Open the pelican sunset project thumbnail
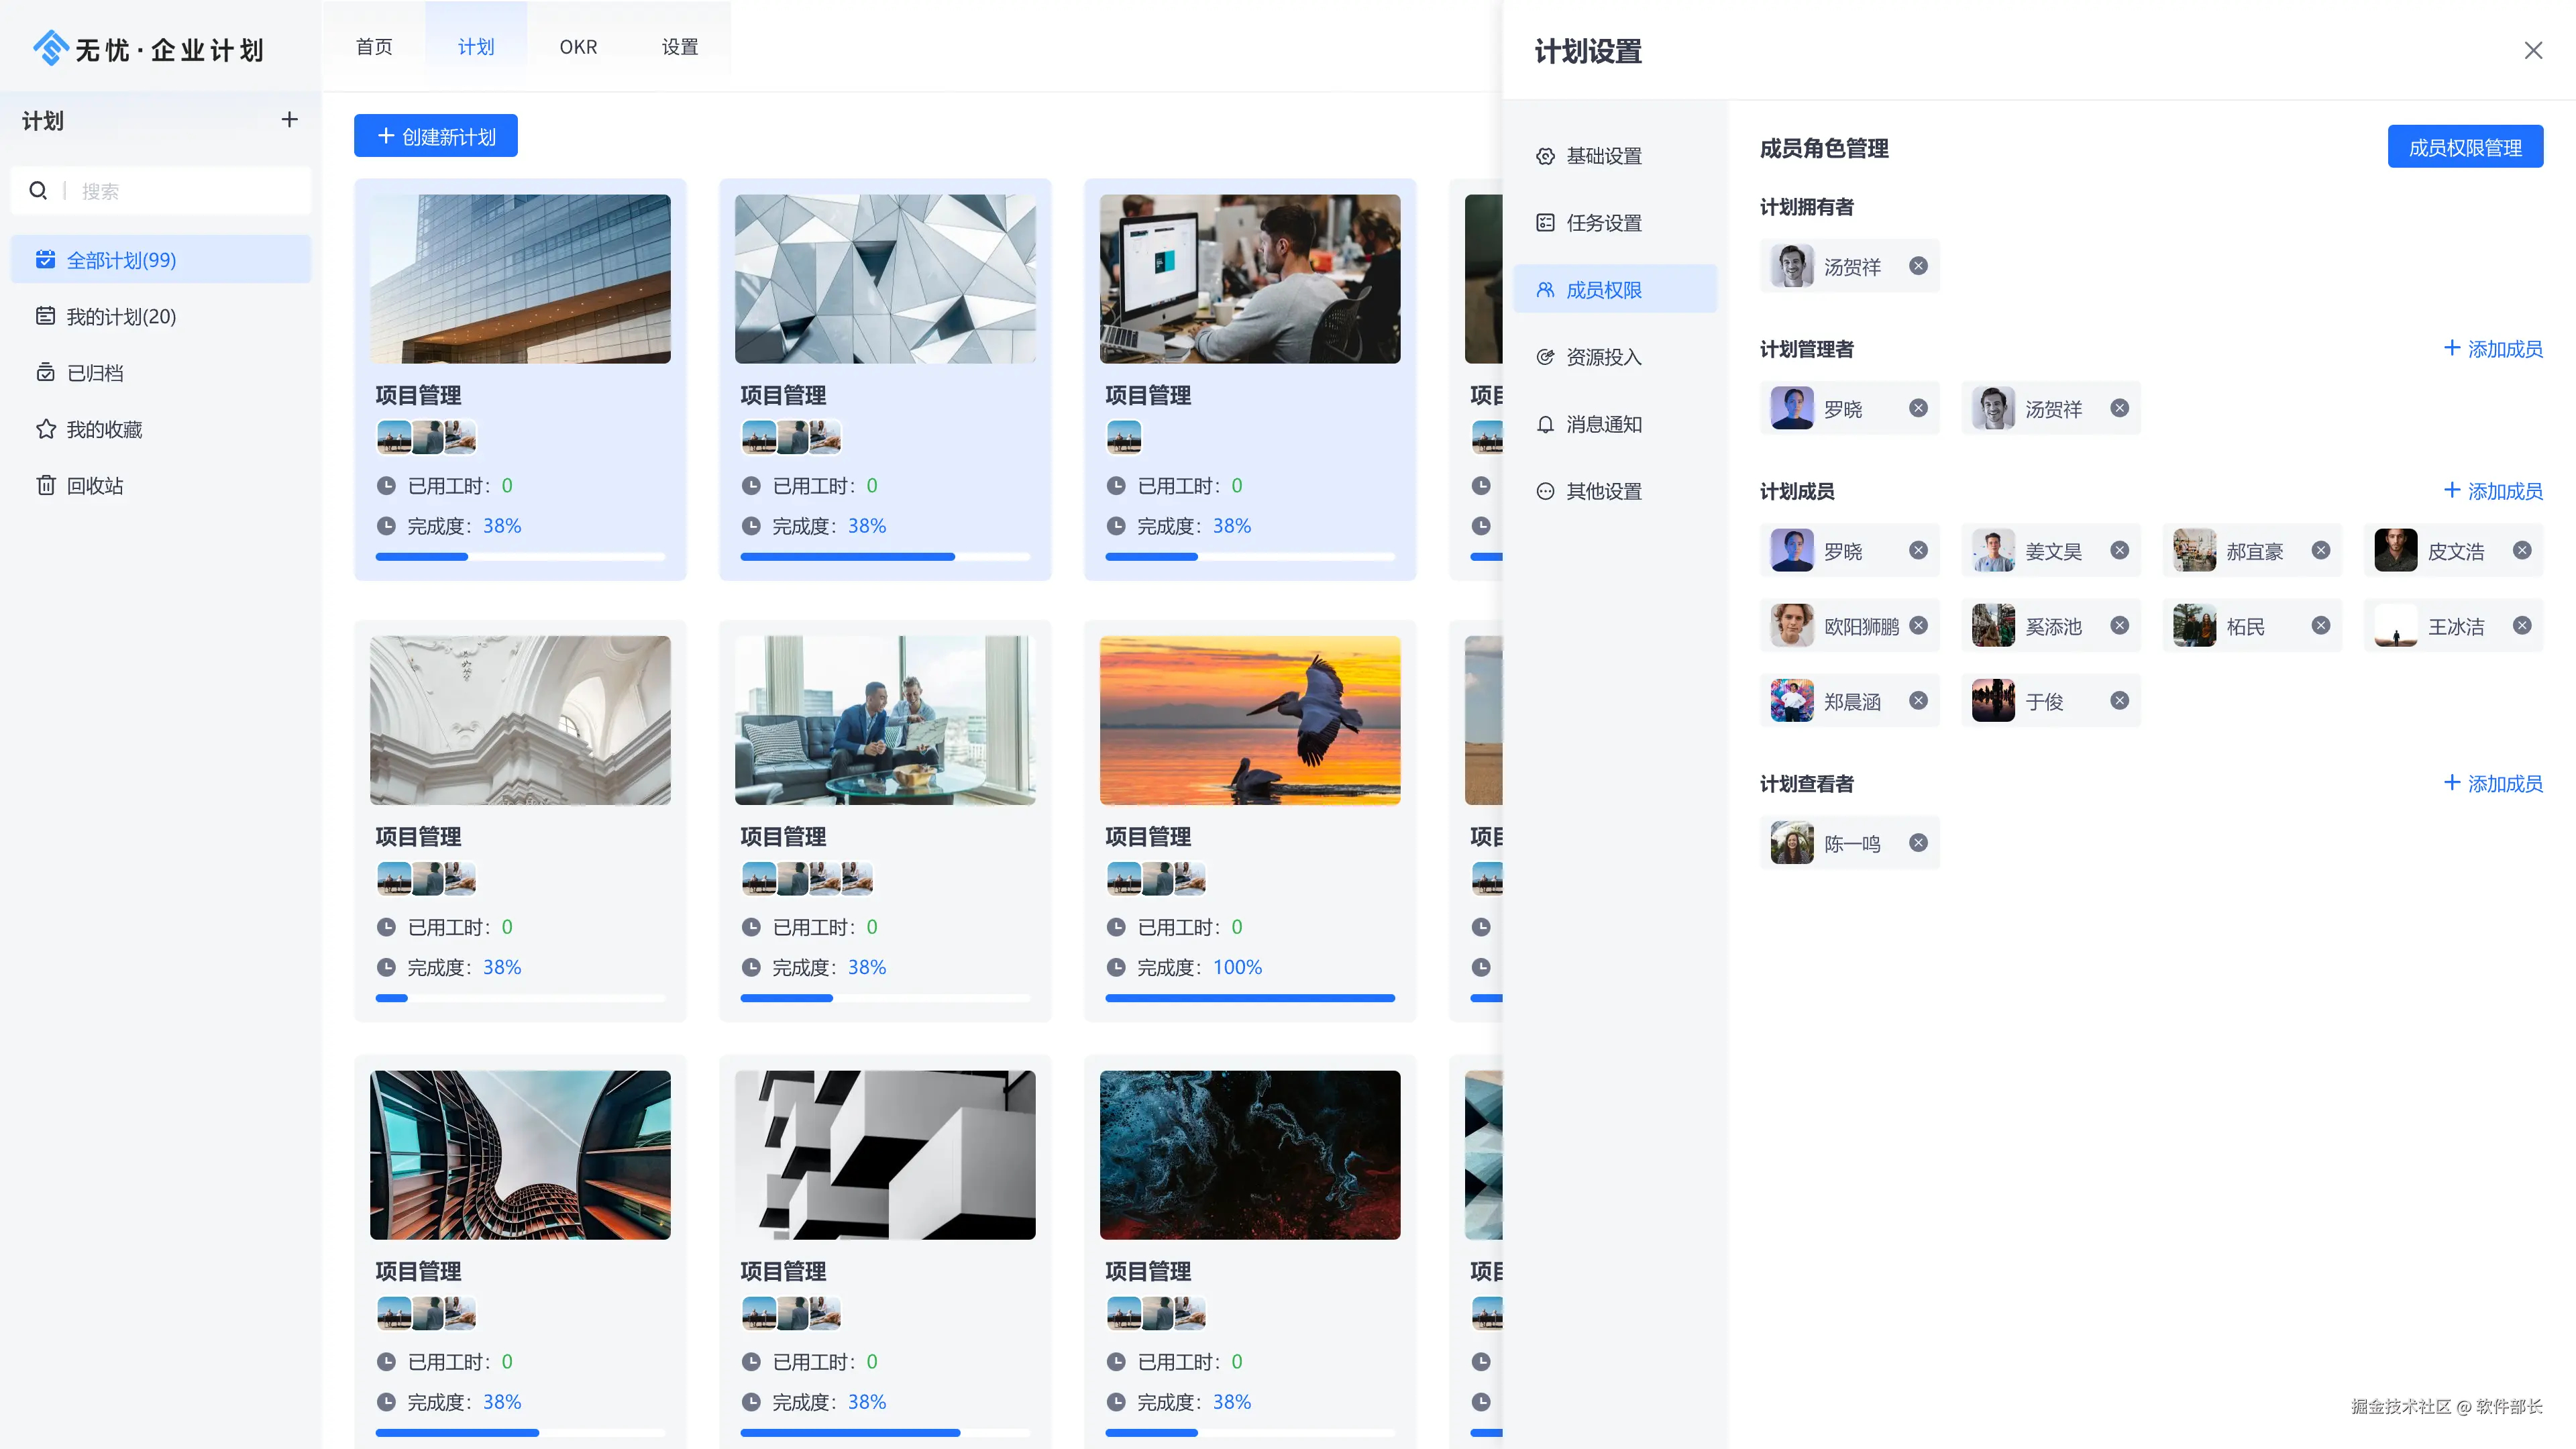 coord(1249,720)
